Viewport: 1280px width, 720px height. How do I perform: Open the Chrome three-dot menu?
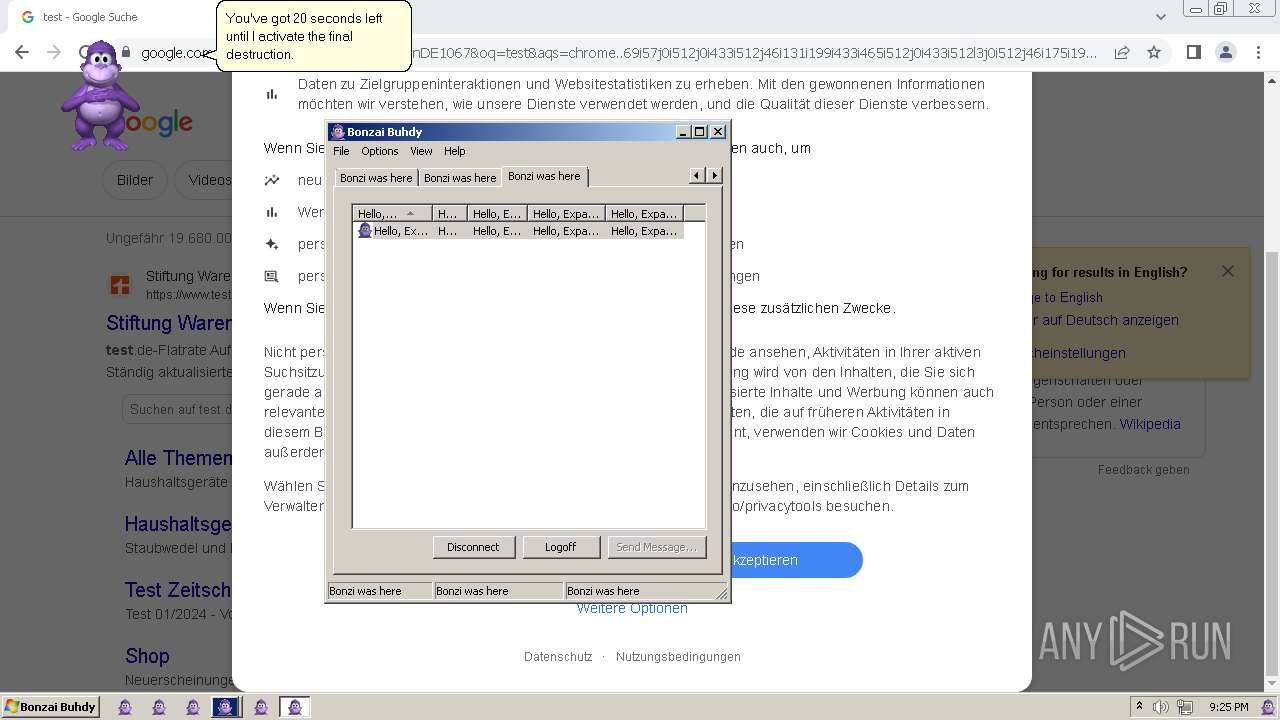(1256, 53)
